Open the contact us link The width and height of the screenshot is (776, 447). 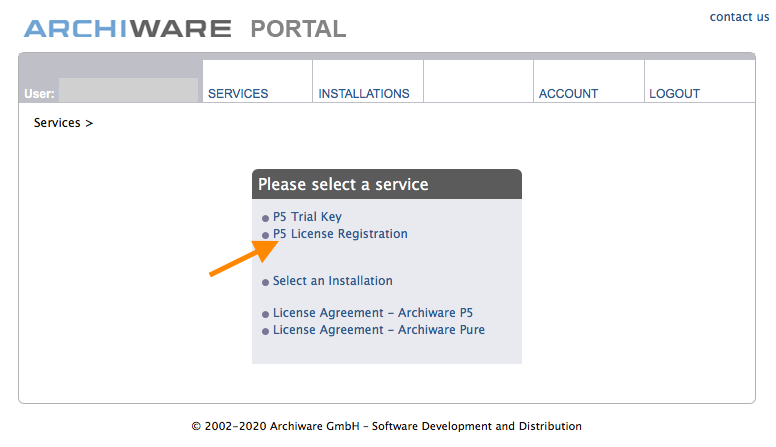click(x=739, y=17)
